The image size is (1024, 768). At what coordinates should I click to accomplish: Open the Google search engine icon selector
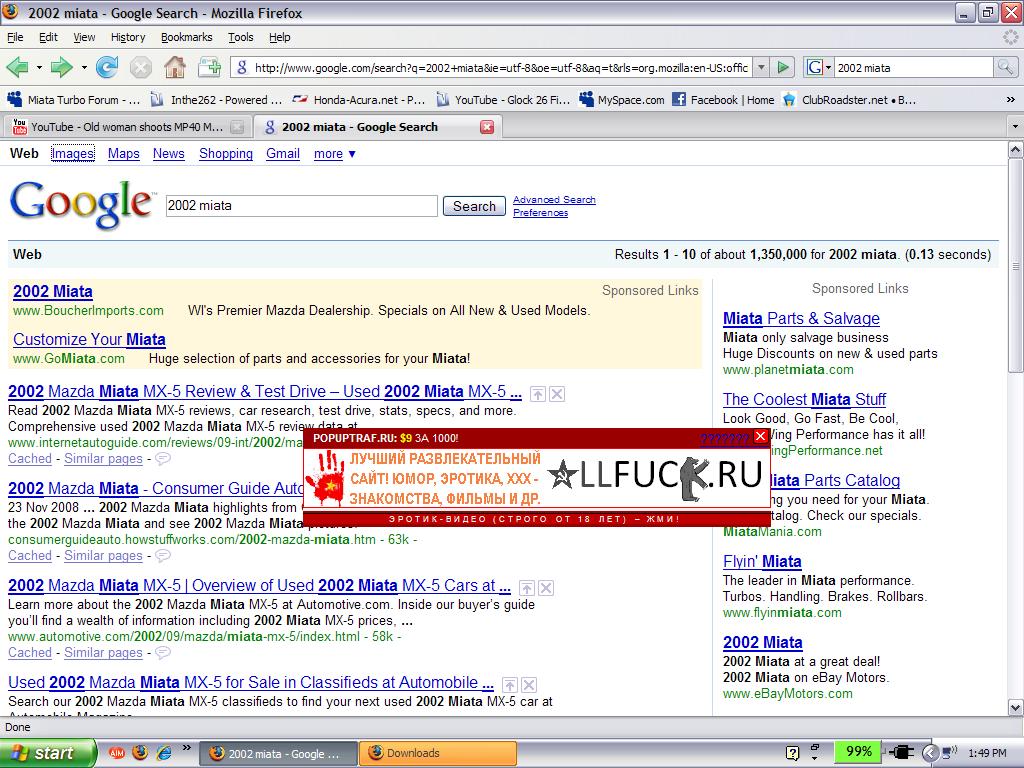pyautogui.click(x=819, y=67)
